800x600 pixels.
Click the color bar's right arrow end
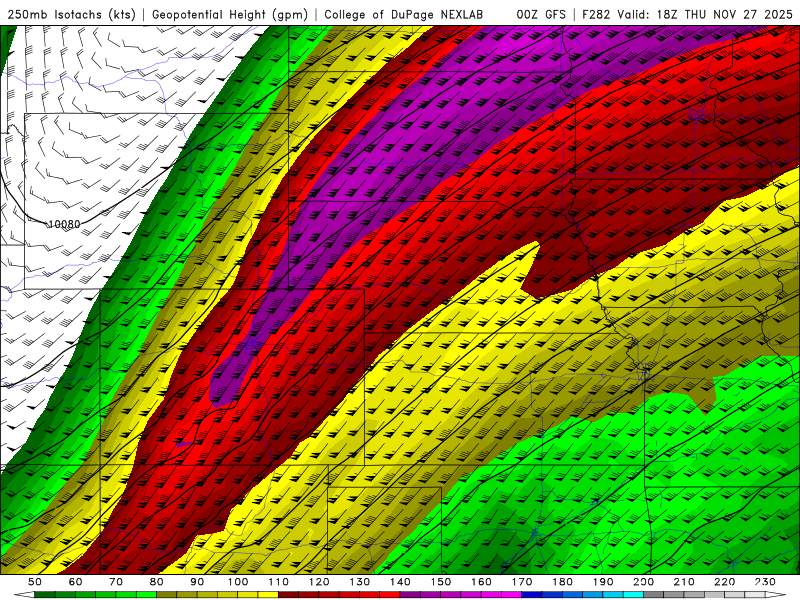point(776,594)
